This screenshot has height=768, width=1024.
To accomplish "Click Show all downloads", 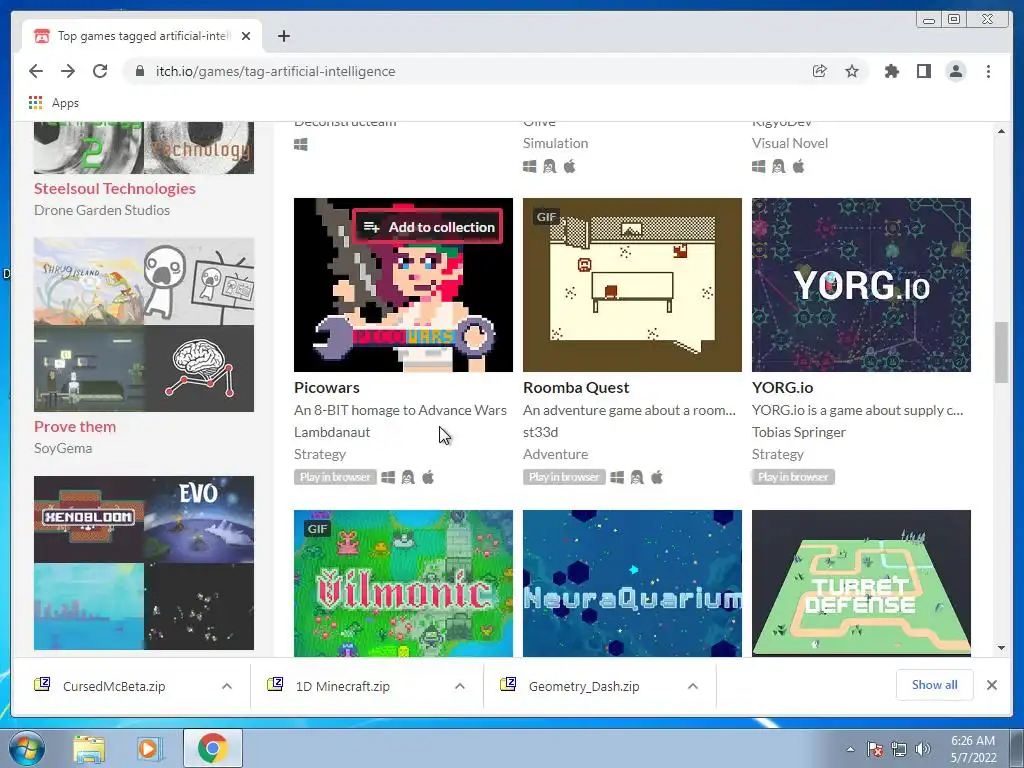I will click(x=935, y=684).
